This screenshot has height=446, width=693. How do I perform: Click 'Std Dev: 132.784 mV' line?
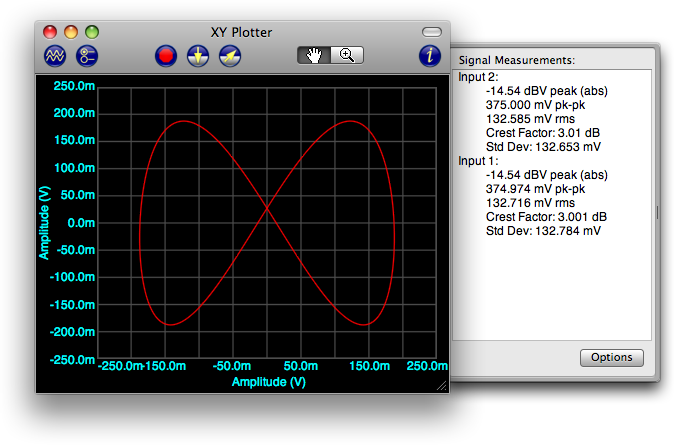543,231
